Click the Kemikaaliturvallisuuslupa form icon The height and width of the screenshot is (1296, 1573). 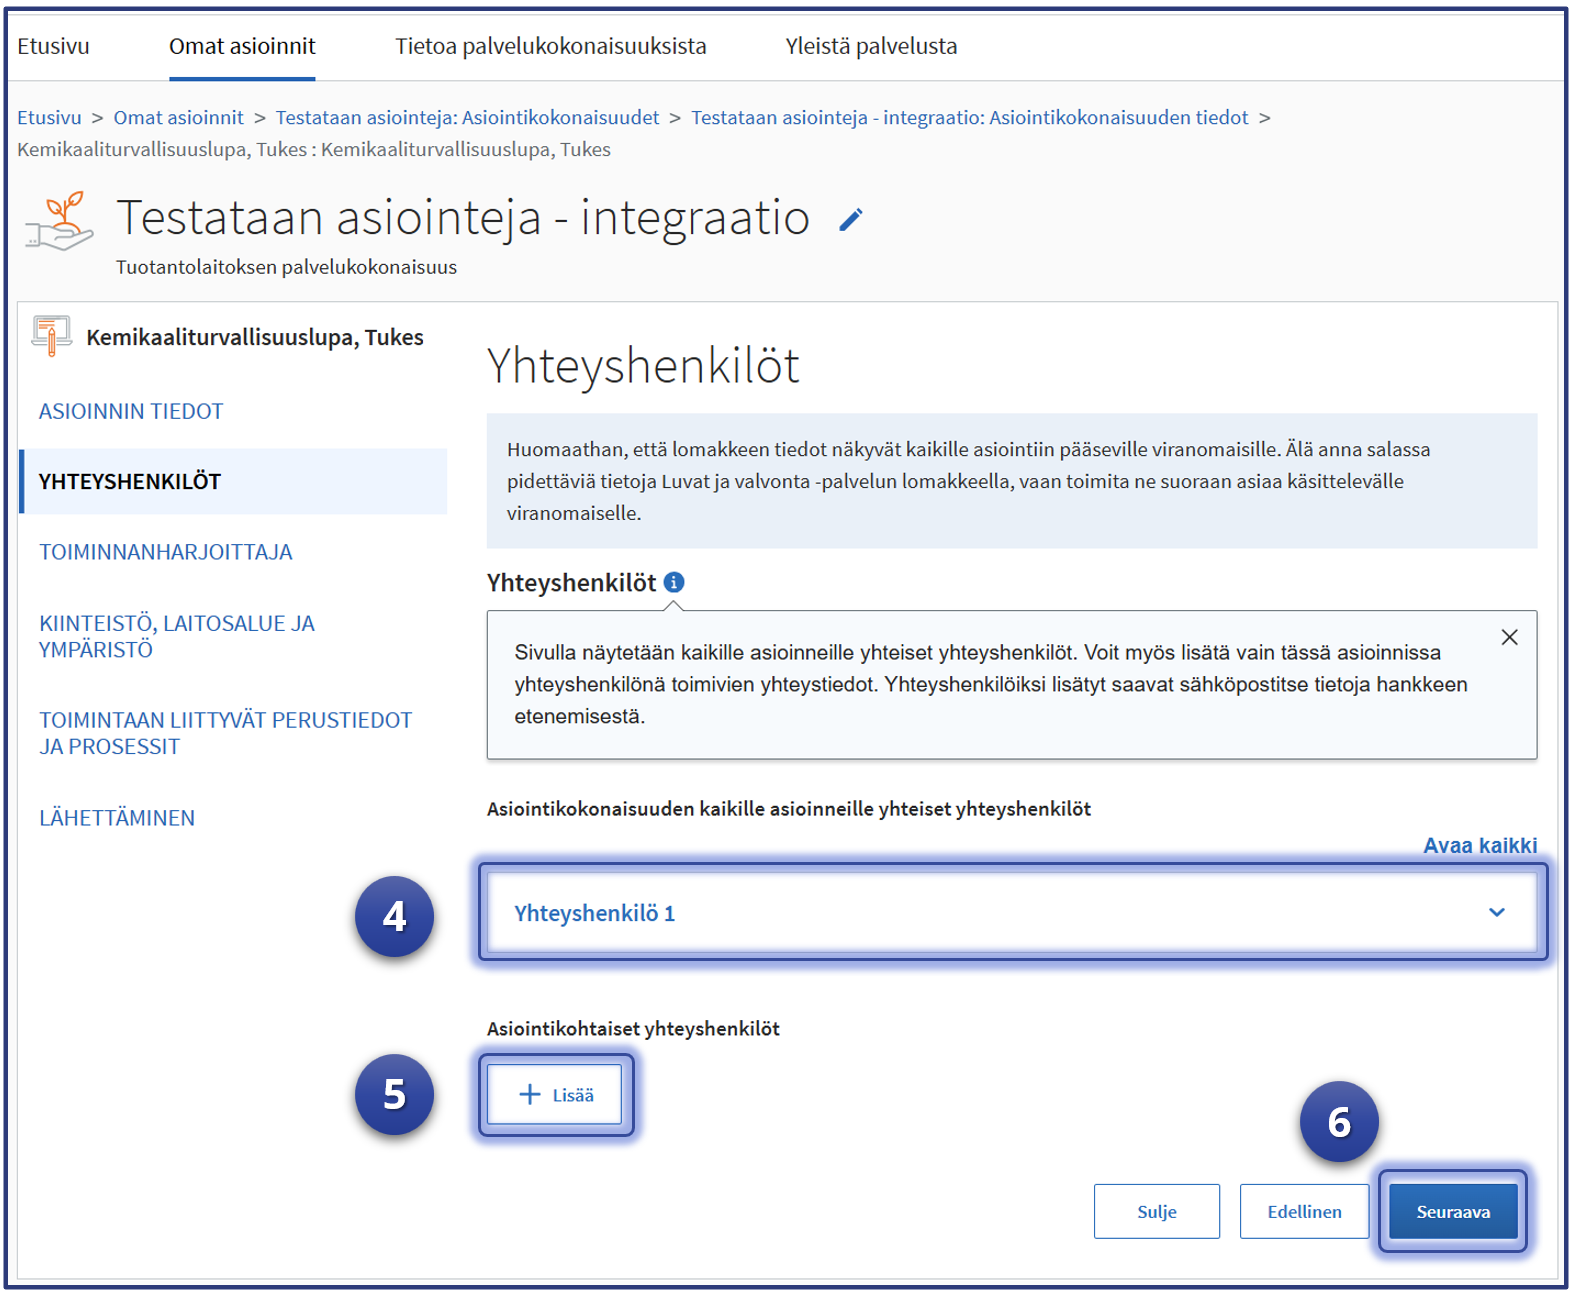[x=51, y=336]
